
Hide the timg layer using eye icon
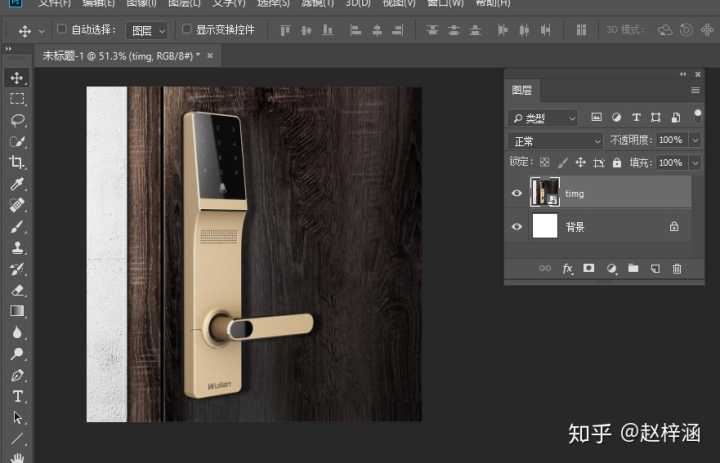517,193
